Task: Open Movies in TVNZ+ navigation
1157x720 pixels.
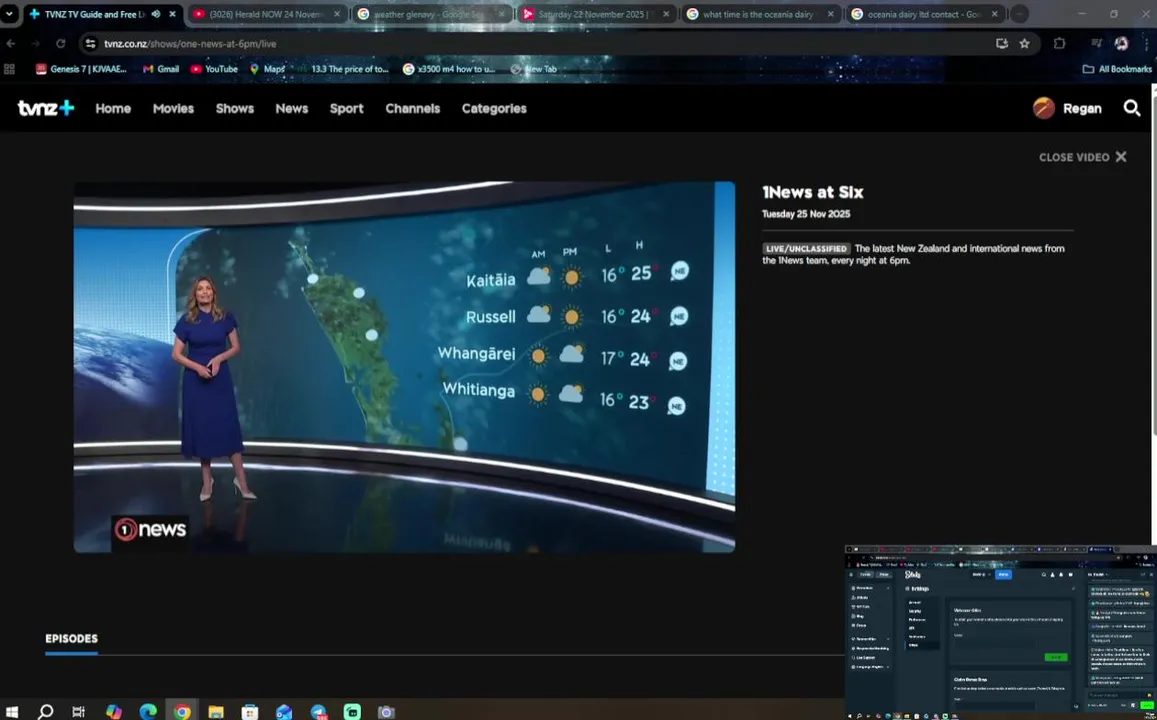Action: click(x=173, y=108)
